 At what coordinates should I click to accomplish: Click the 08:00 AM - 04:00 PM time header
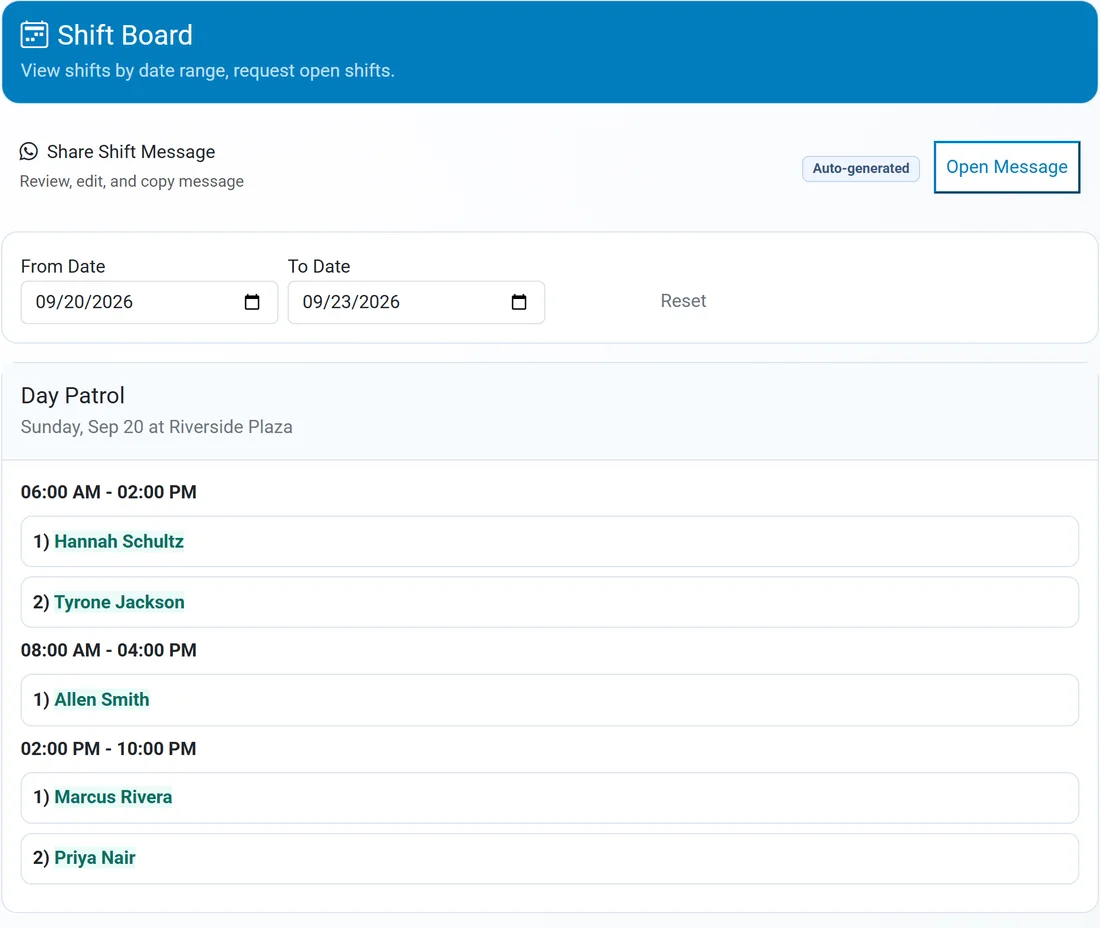pyautogui.click(x=109, y=650)
